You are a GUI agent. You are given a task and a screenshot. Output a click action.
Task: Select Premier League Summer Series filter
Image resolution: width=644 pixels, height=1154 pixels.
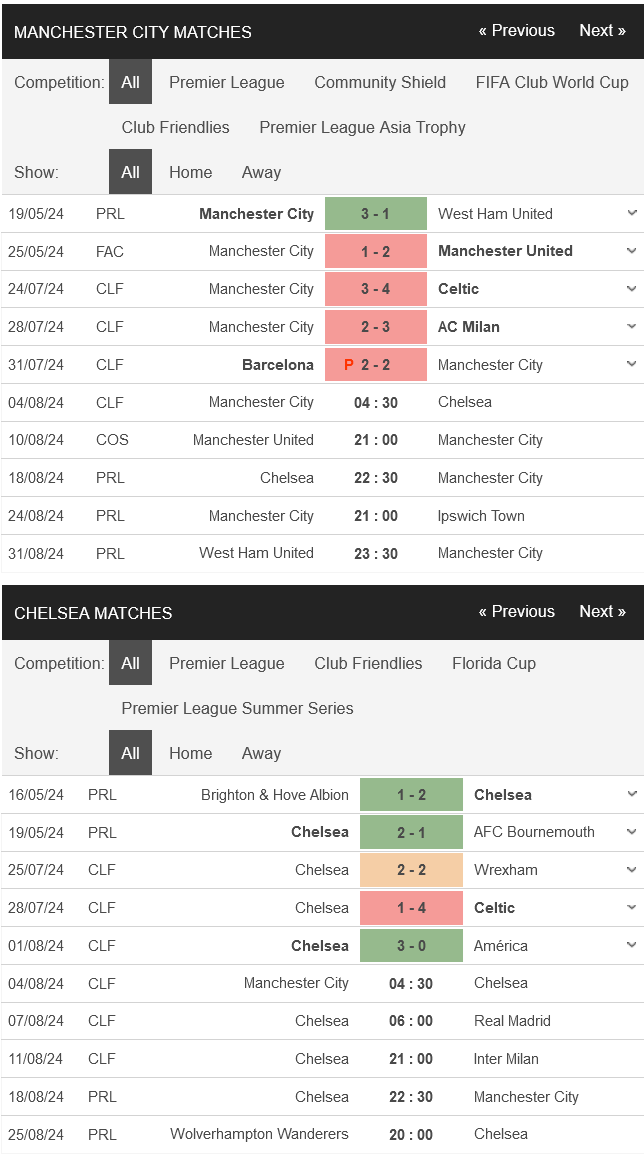[x=237, y=709]
